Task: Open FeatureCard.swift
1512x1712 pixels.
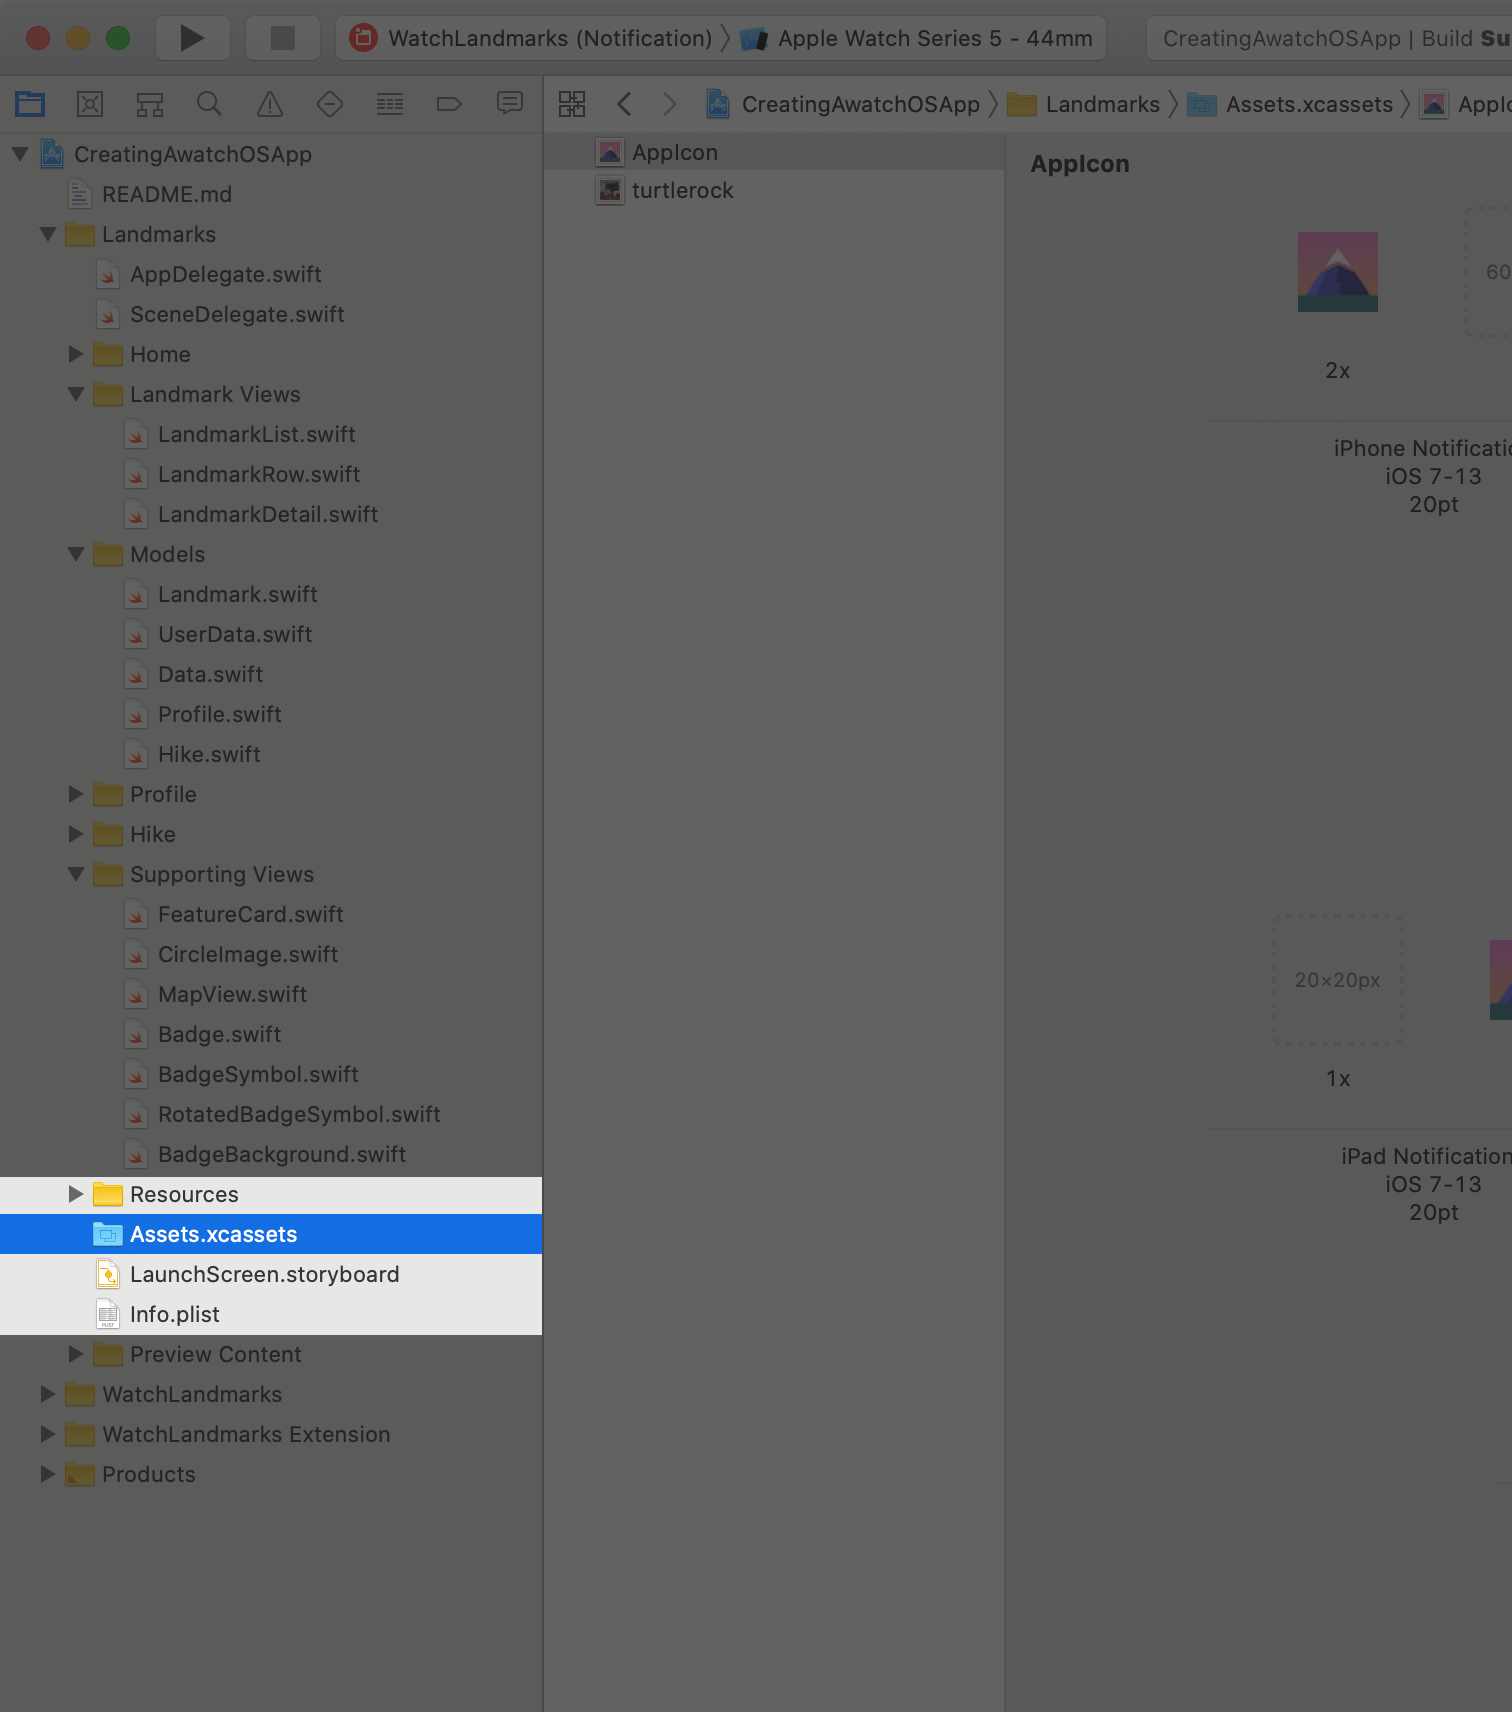Action: (271, 914)
